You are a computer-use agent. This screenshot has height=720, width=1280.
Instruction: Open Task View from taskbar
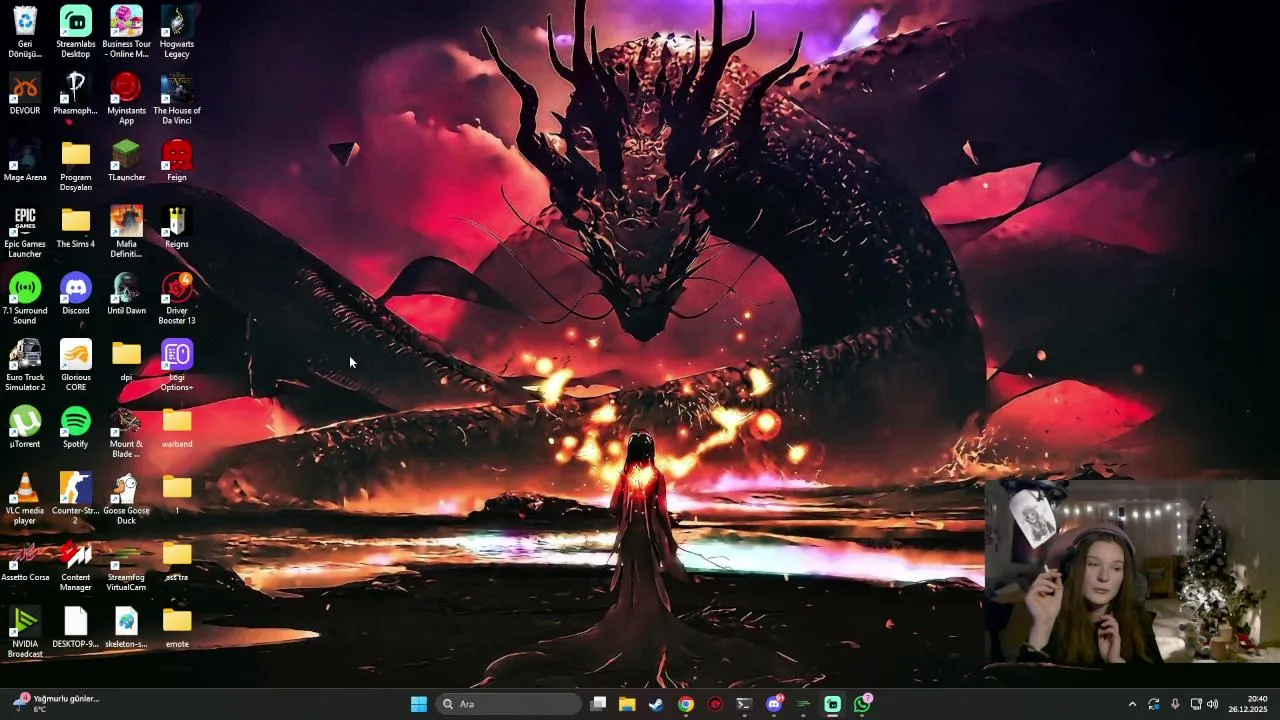[598, 704]
